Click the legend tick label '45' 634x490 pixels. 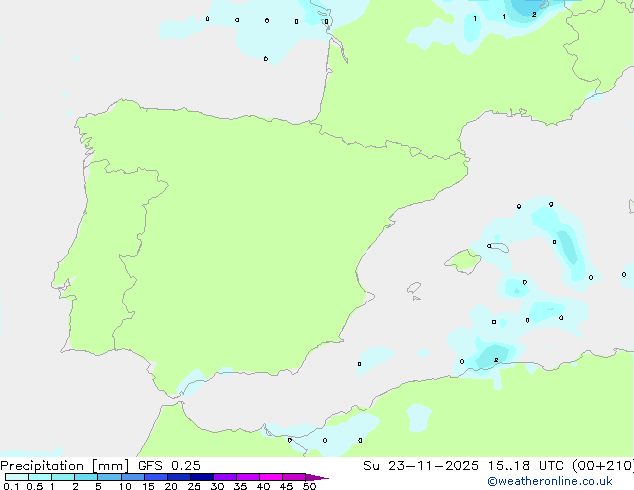tap(286, 486)
